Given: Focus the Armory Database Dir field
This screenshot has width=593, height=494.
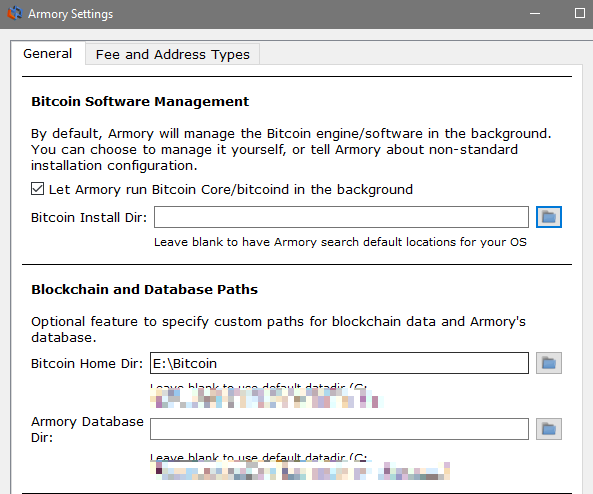Looking at the screenshot, I should tap(339, 429).
